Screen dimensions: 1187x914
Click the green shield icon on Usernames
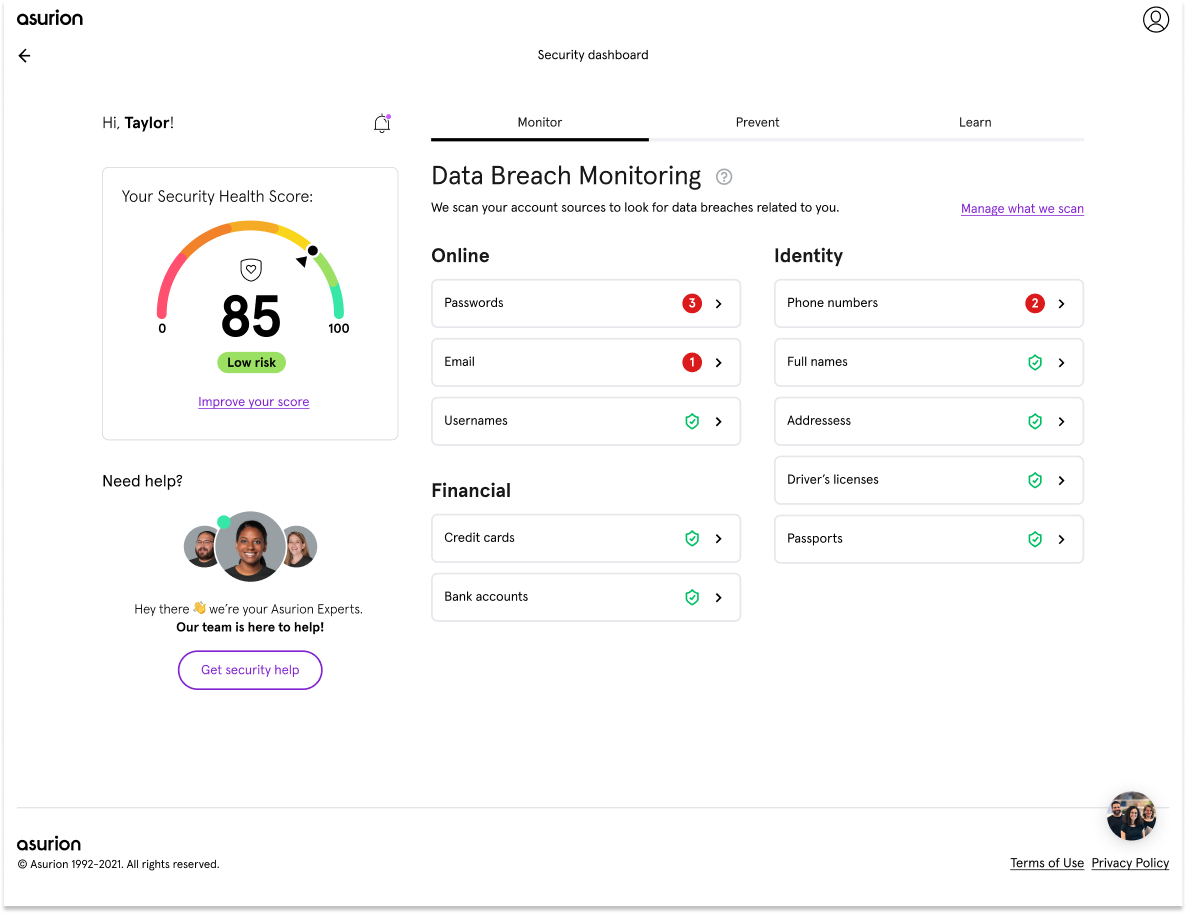tap(692, 421)
